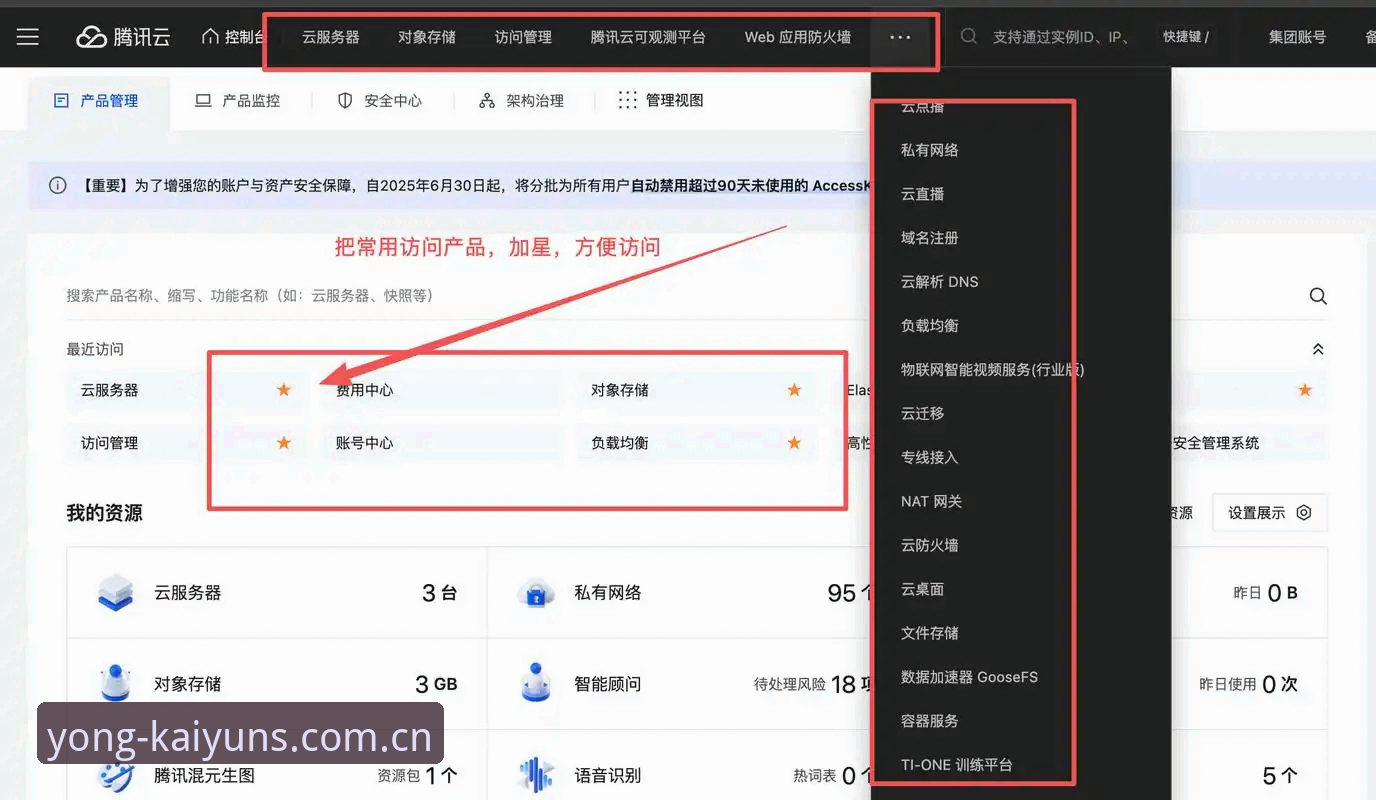Click the 设置展示 button
The image size is (1376, 800).
[x=1270, y=512]
